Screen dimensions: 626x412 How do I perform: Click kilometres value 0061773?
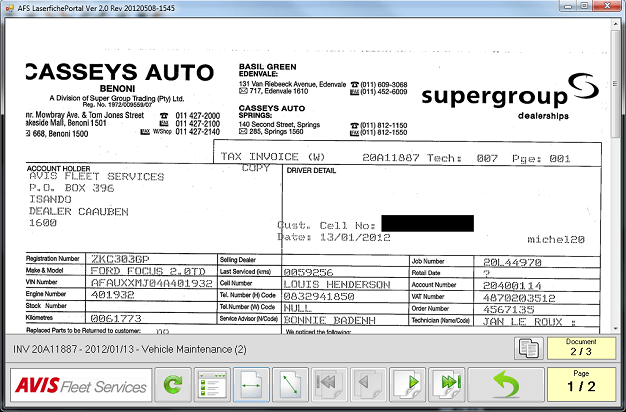[116, 319]
